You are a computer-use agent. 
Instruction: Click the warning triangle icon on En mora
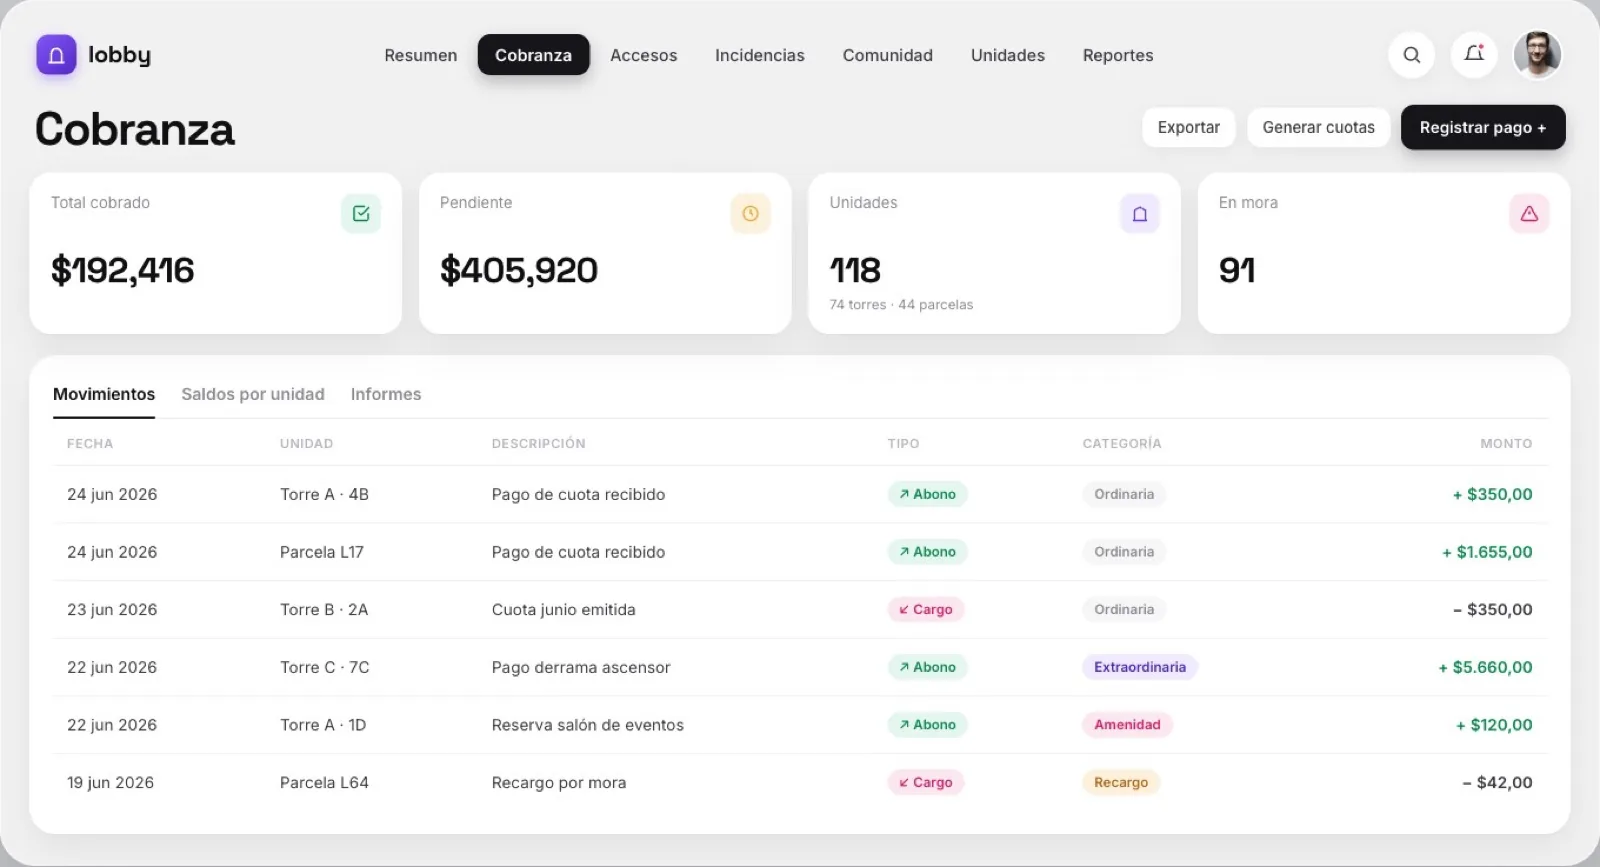(1529, 213)
